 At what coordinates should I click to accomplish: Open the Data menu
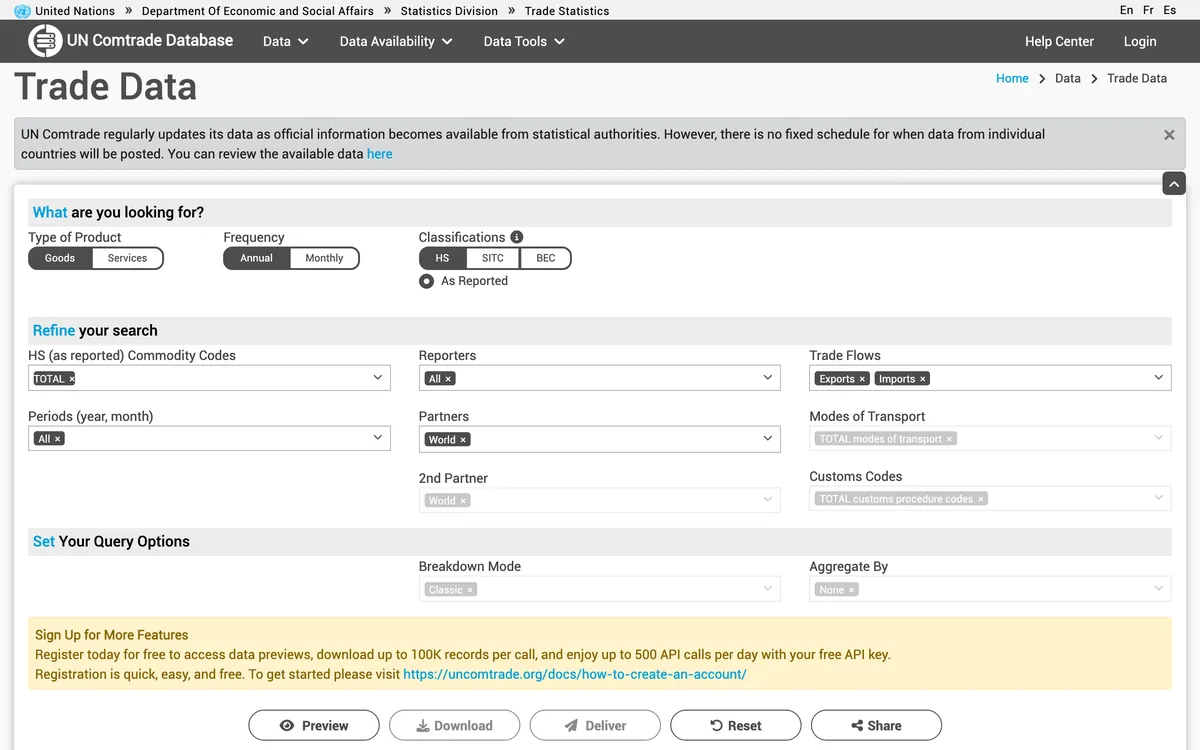click(x=286, y=41)
